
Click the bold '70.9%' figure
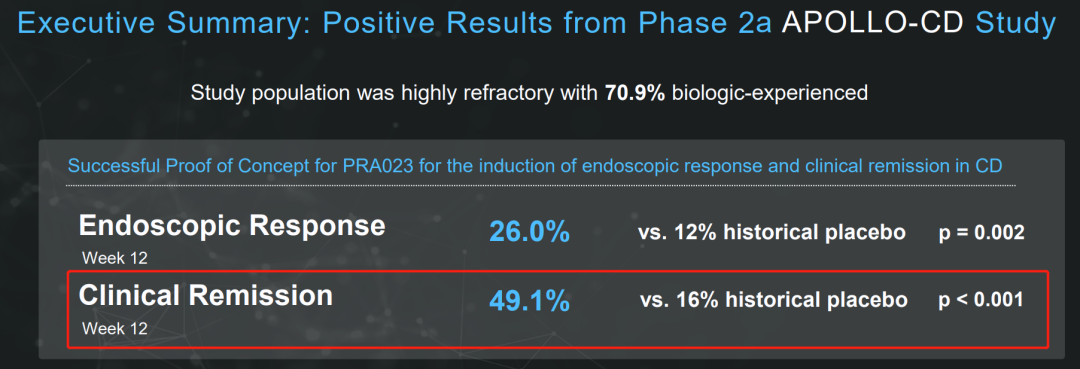(x=635, y=93)
